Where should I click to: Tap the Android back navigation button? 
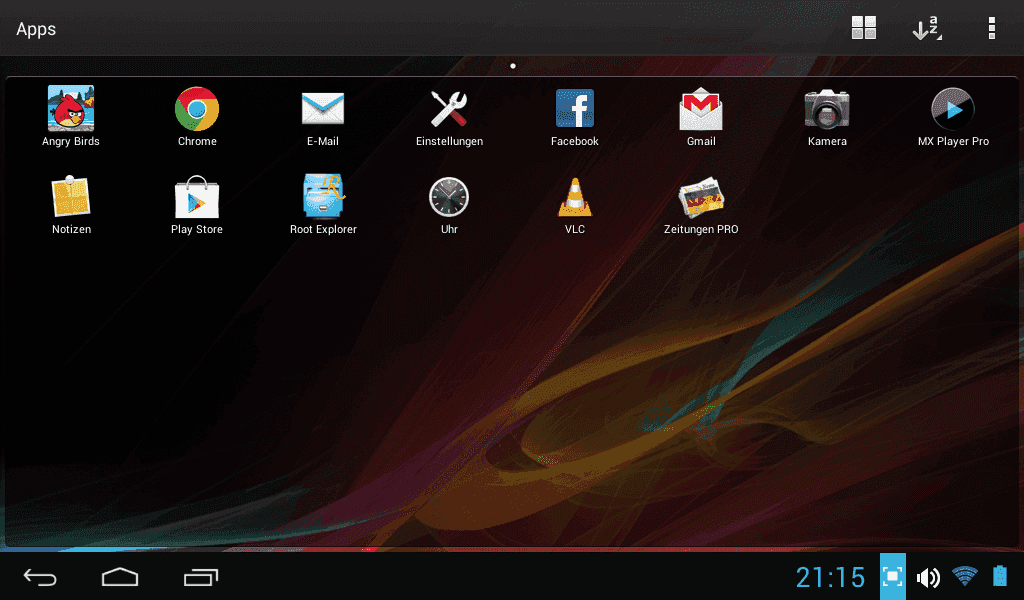[x=40, y=577]
